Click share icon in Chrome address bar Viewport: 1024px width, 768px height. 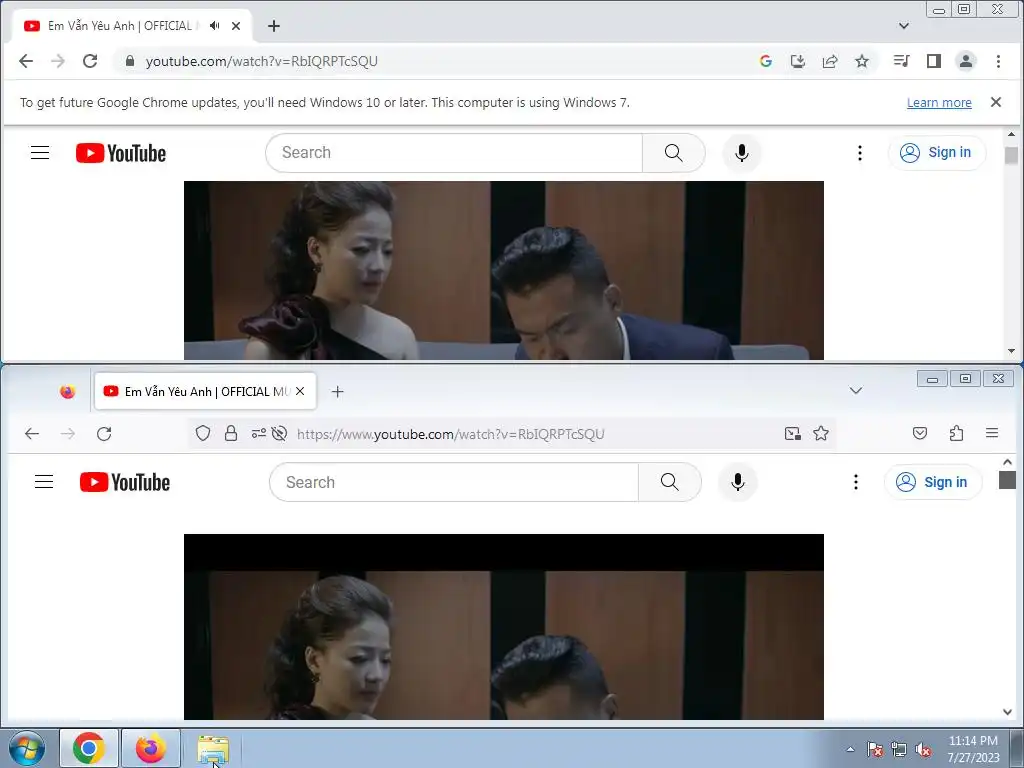click(x=829, y=61)
